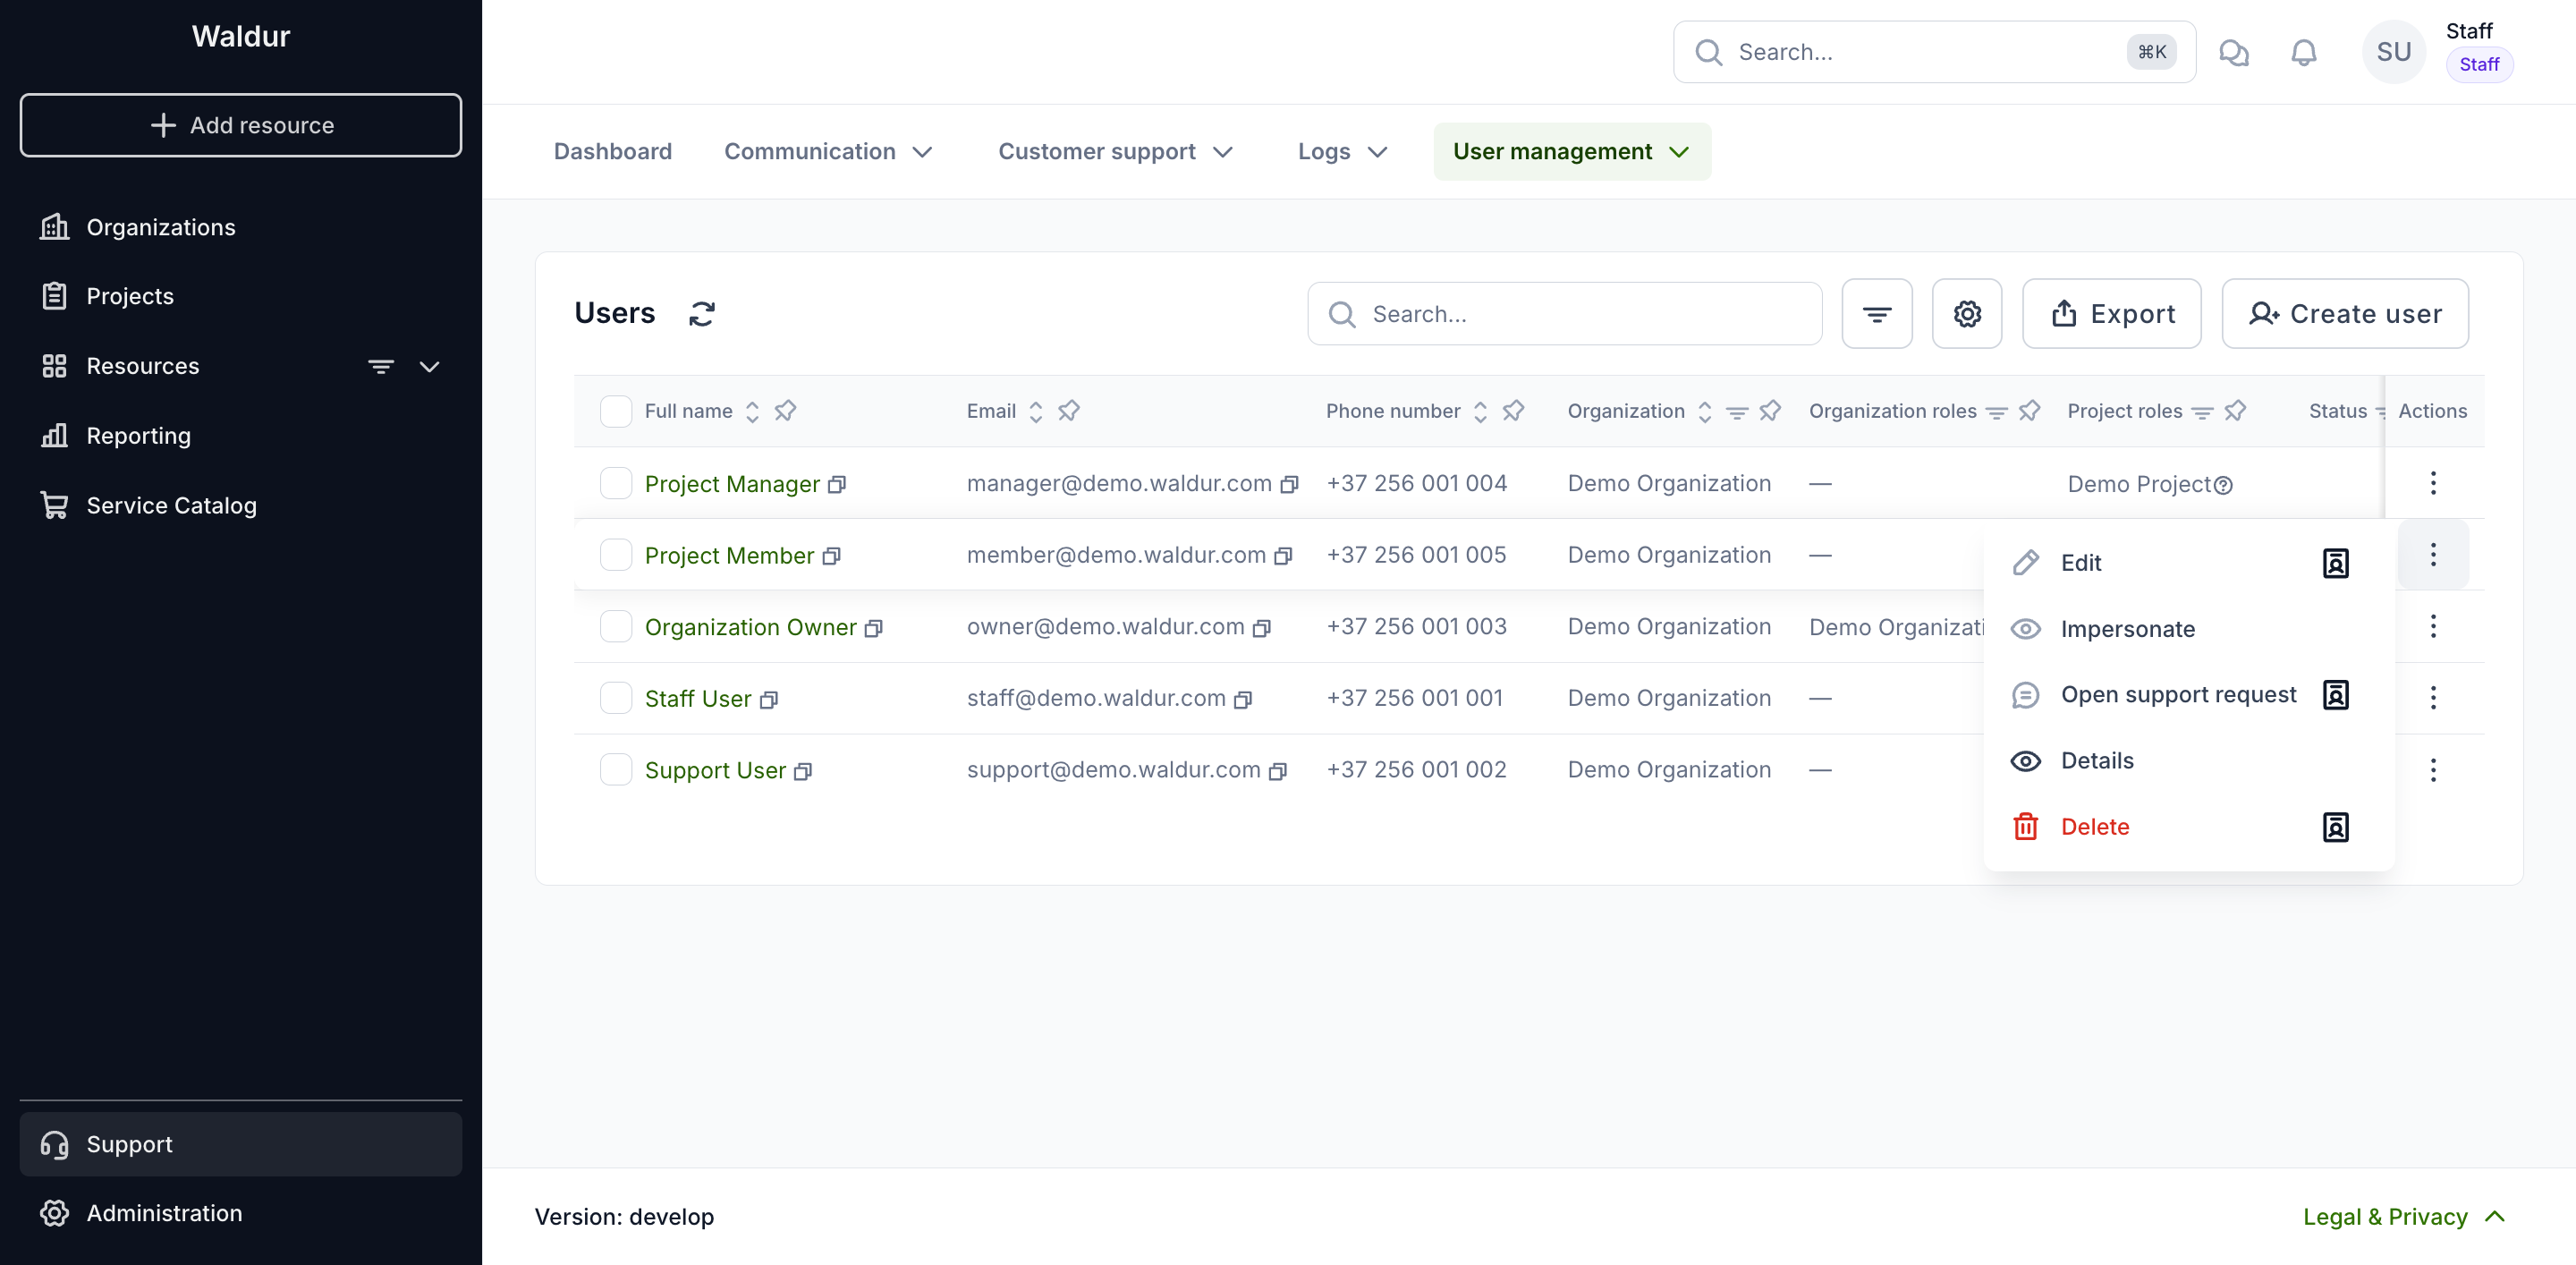Screen dimensions: 2576x1265
Task: Pin the Phone number column
Action: click(x=1513, y=411)
